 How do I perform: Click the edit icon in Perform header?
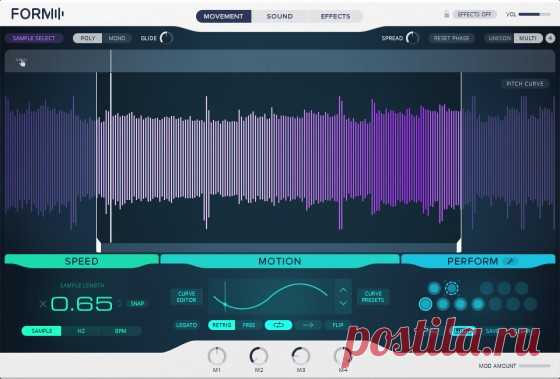[x=510, y=261]
